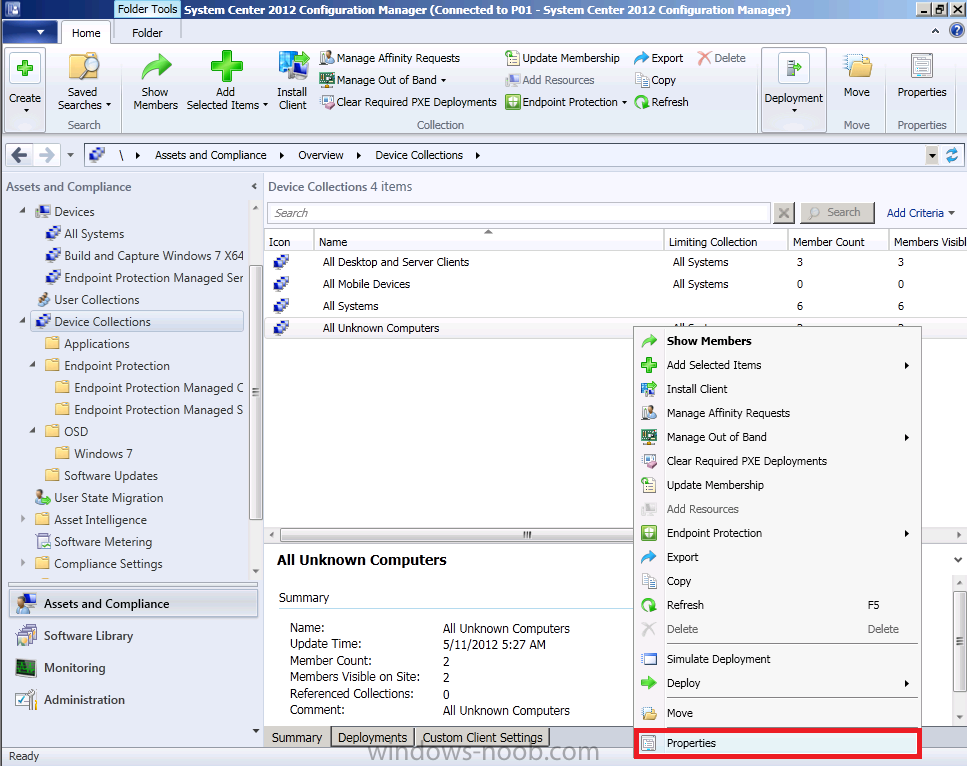The height and width of the screenshot is (766, 967).
Task: Click Manage Affinity Requests in the ribbon
Action: 390,58
